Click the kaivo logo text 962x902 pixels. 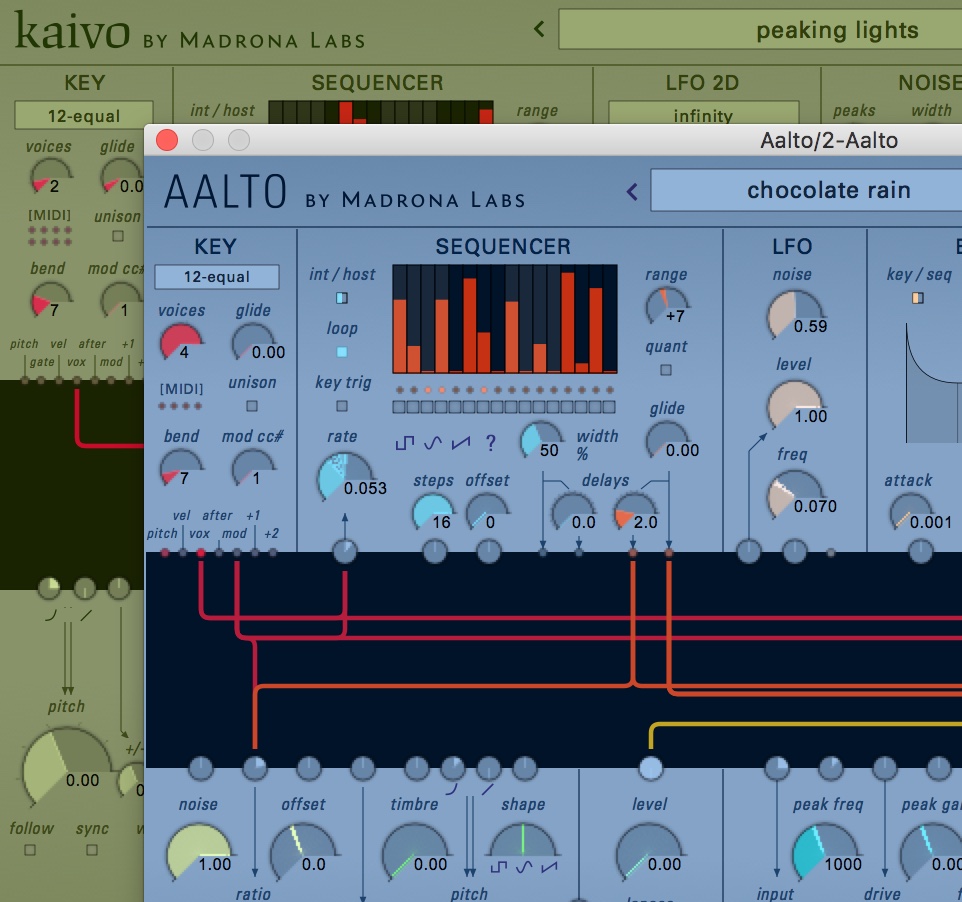(72, 32)
